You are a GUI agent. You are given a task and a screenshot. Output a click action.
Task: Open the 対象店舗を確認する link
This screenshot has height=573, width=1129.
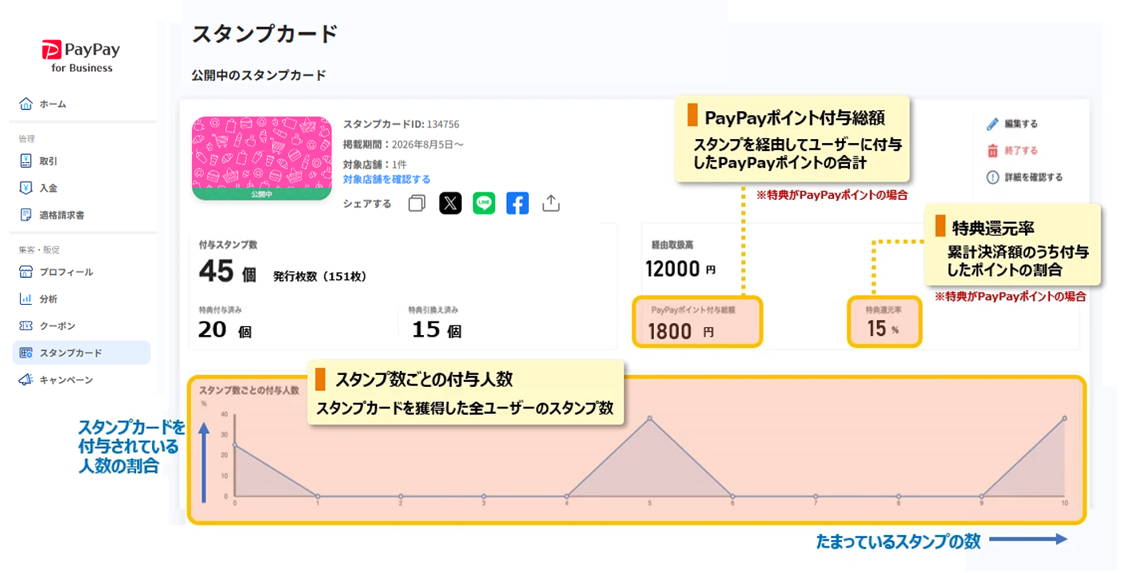coord(387,179)
